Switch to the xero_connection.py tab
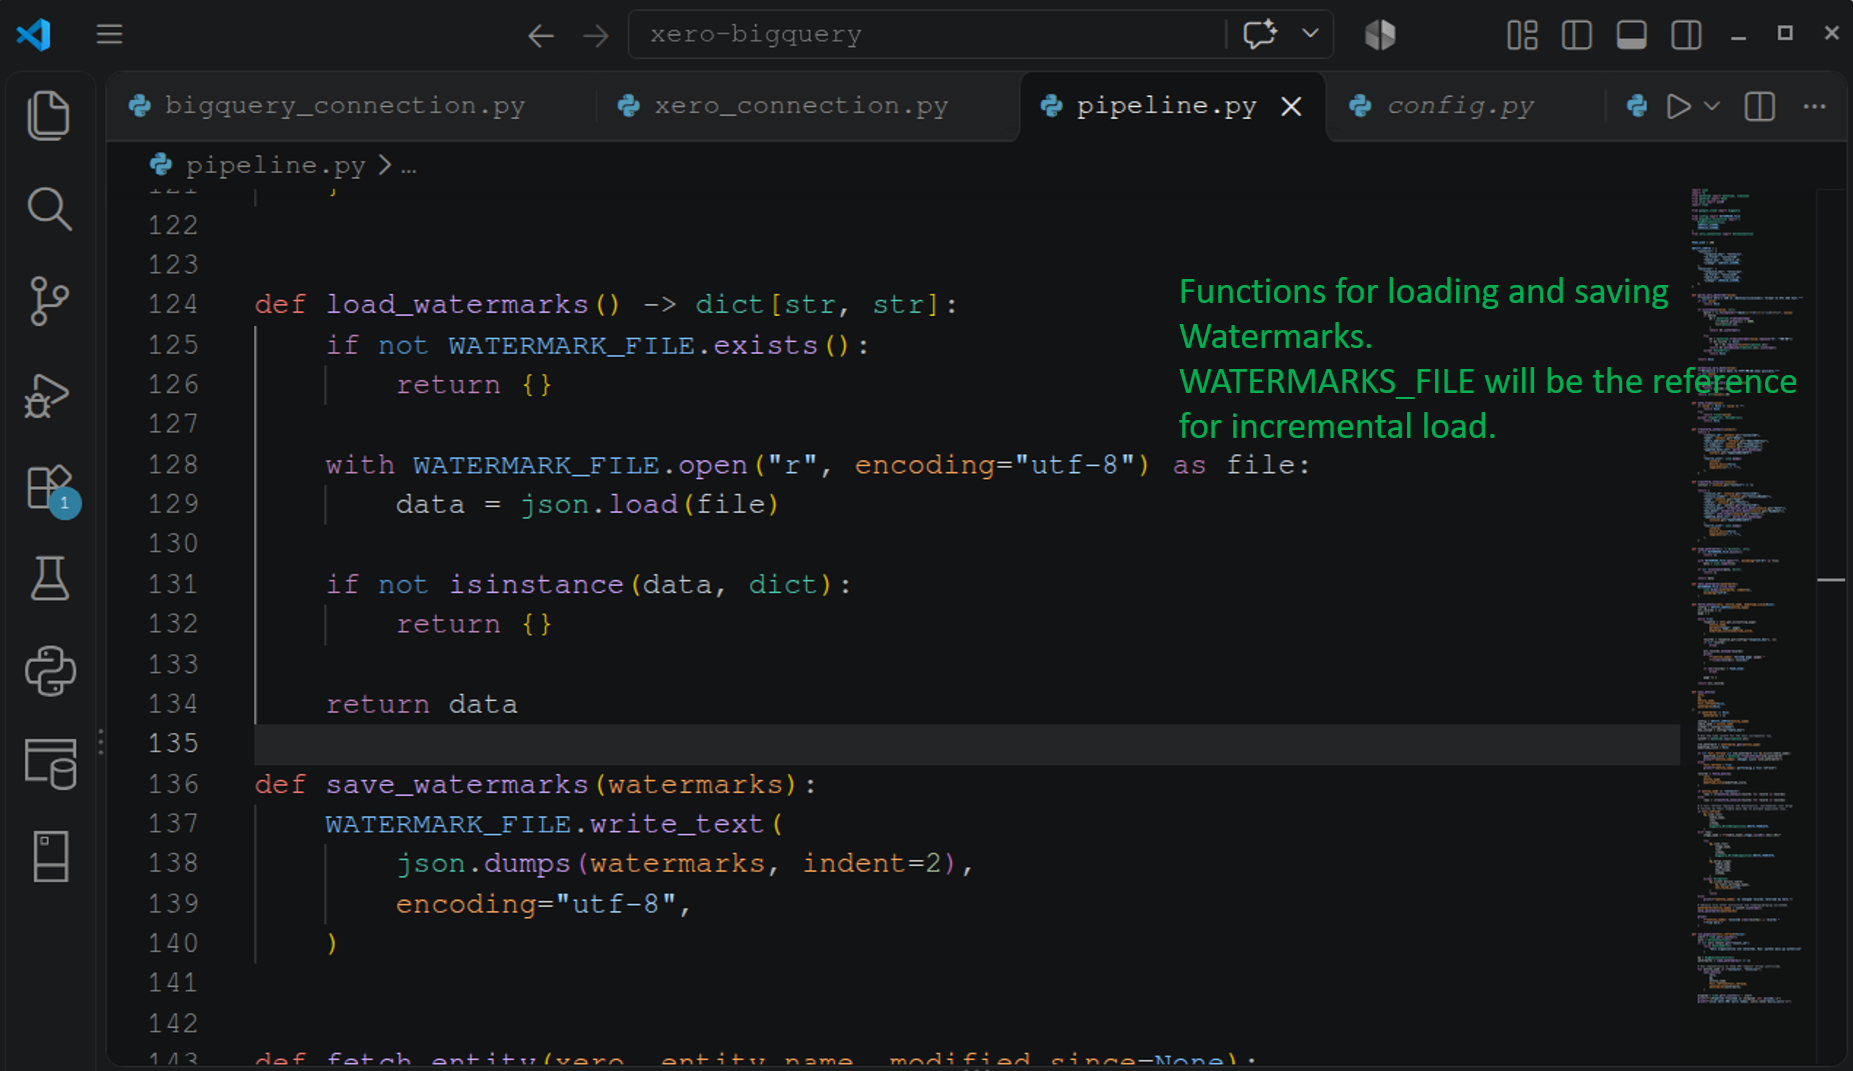The width and height of the screenshot is (1853, 1071). click(x=806, y=106)
